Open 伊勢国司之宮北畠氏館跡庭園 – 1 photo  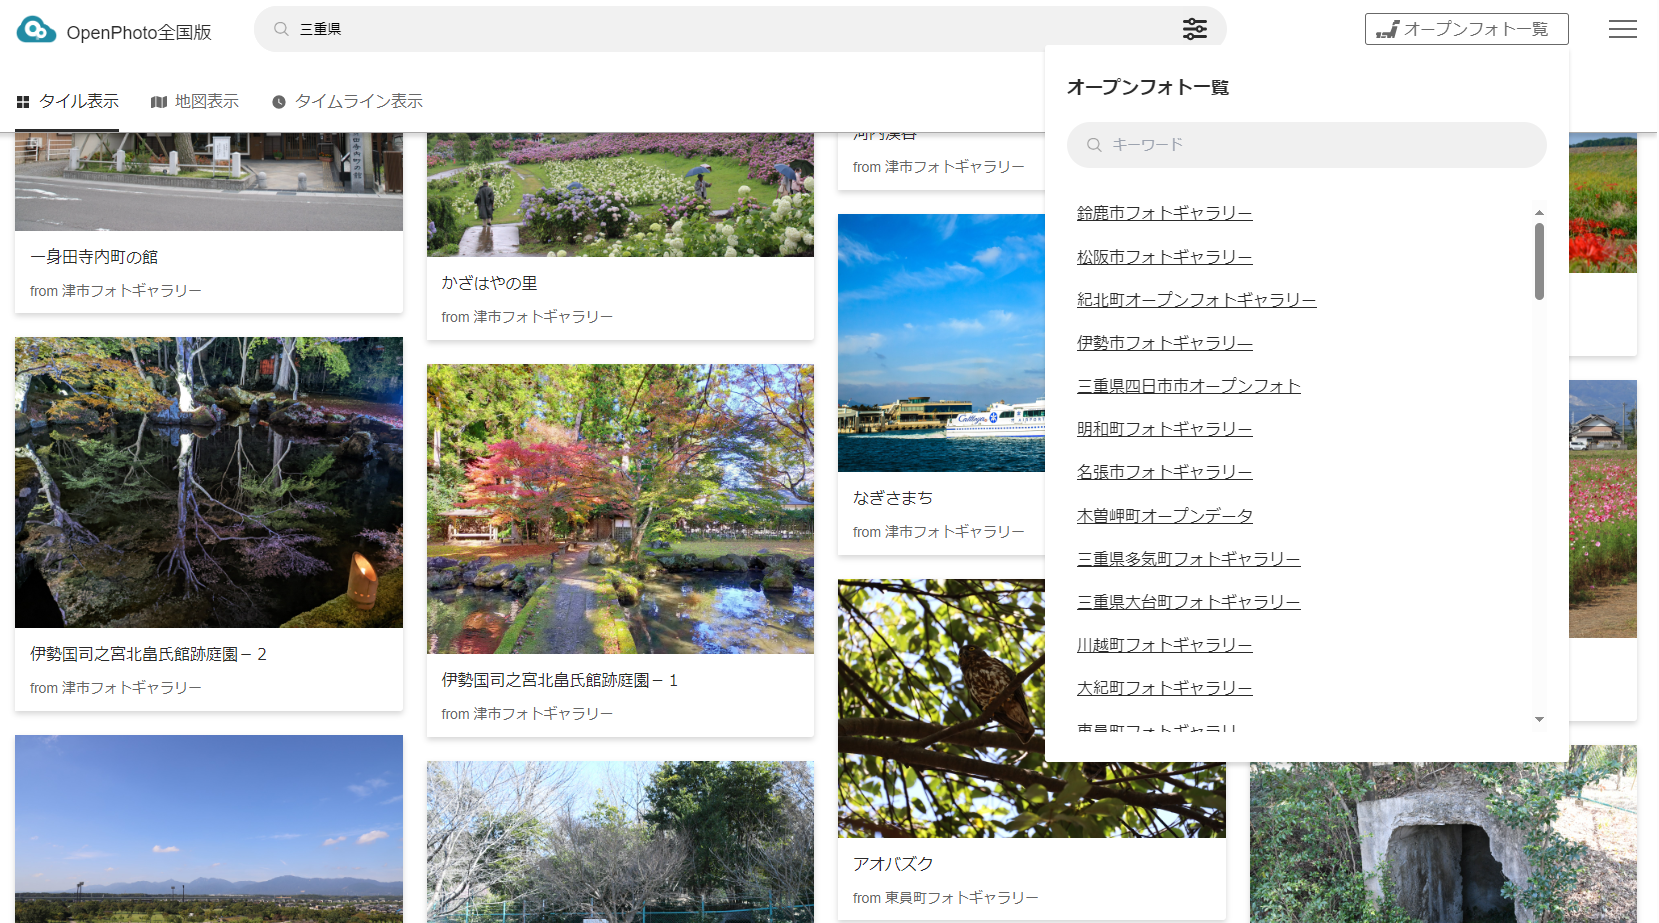[620, 509]
